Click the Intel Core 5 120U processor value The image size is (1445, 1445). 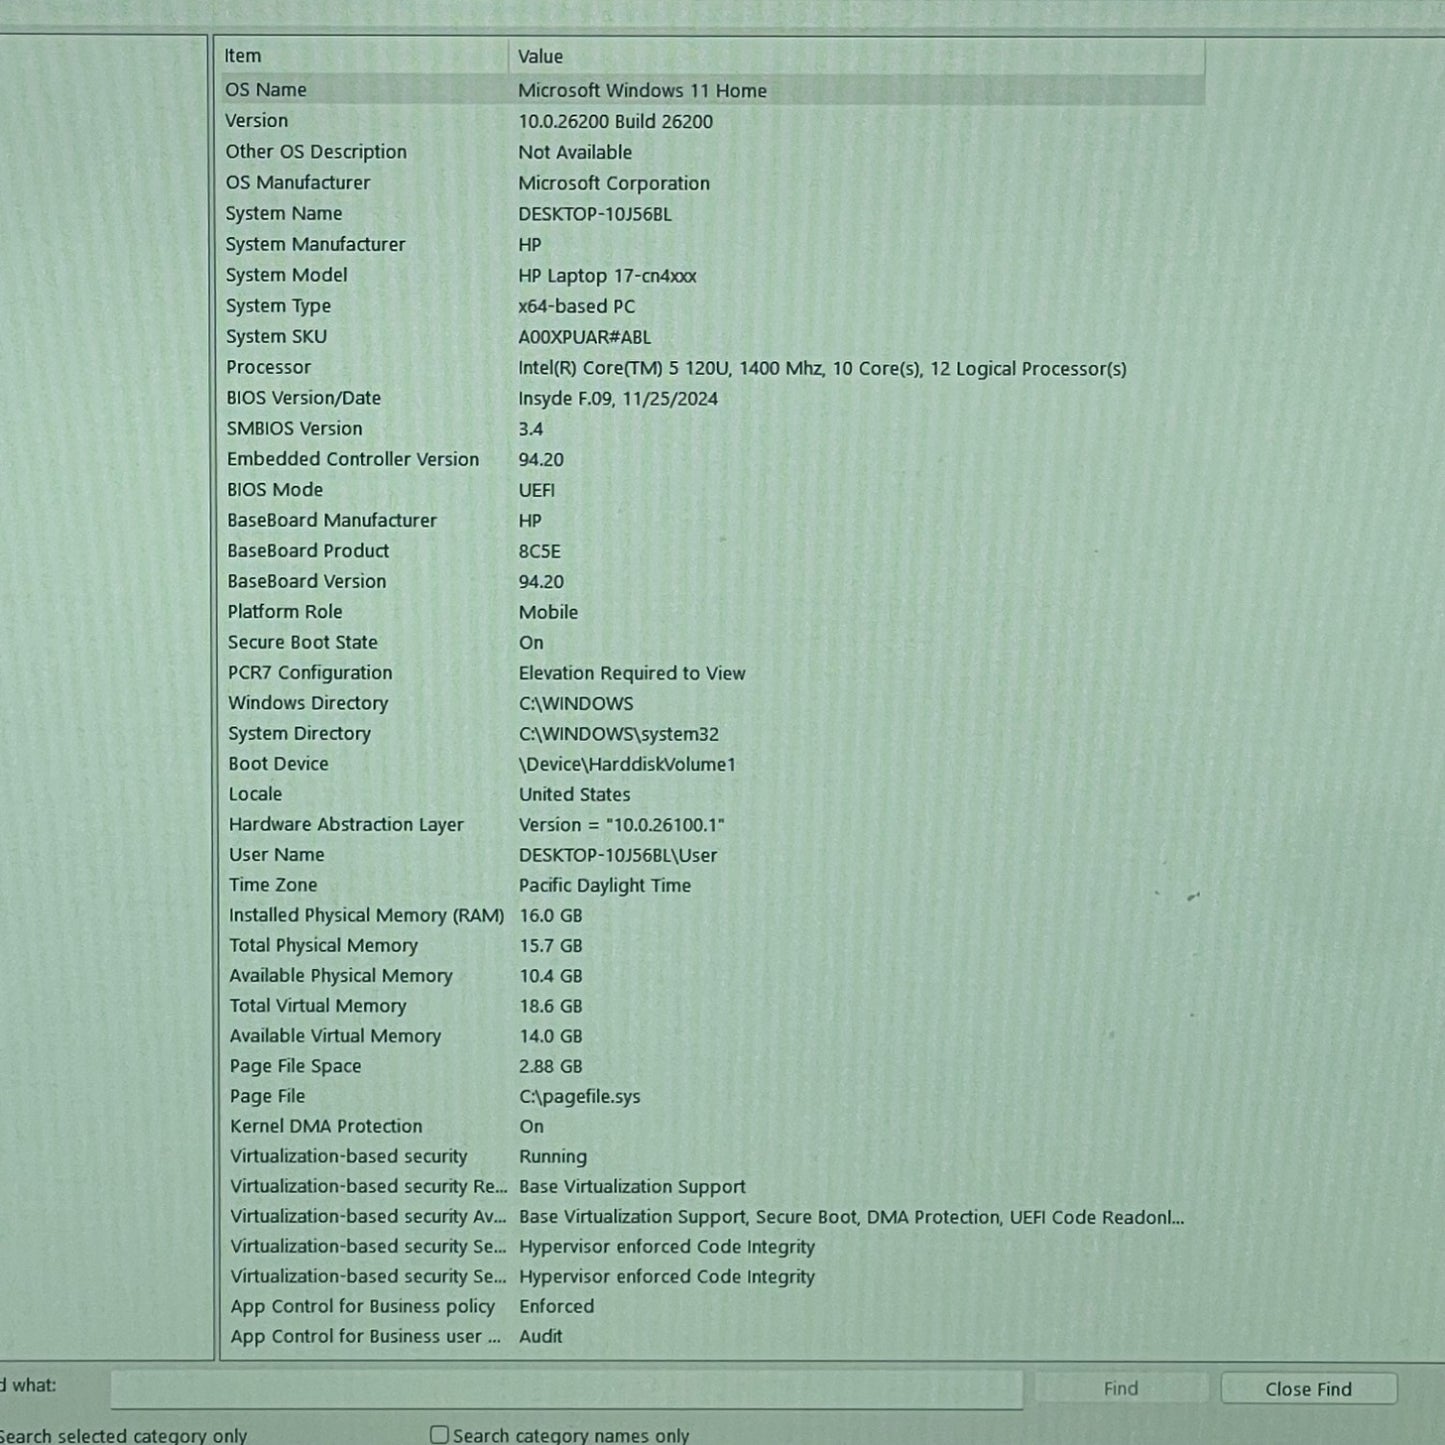point(822,368)
